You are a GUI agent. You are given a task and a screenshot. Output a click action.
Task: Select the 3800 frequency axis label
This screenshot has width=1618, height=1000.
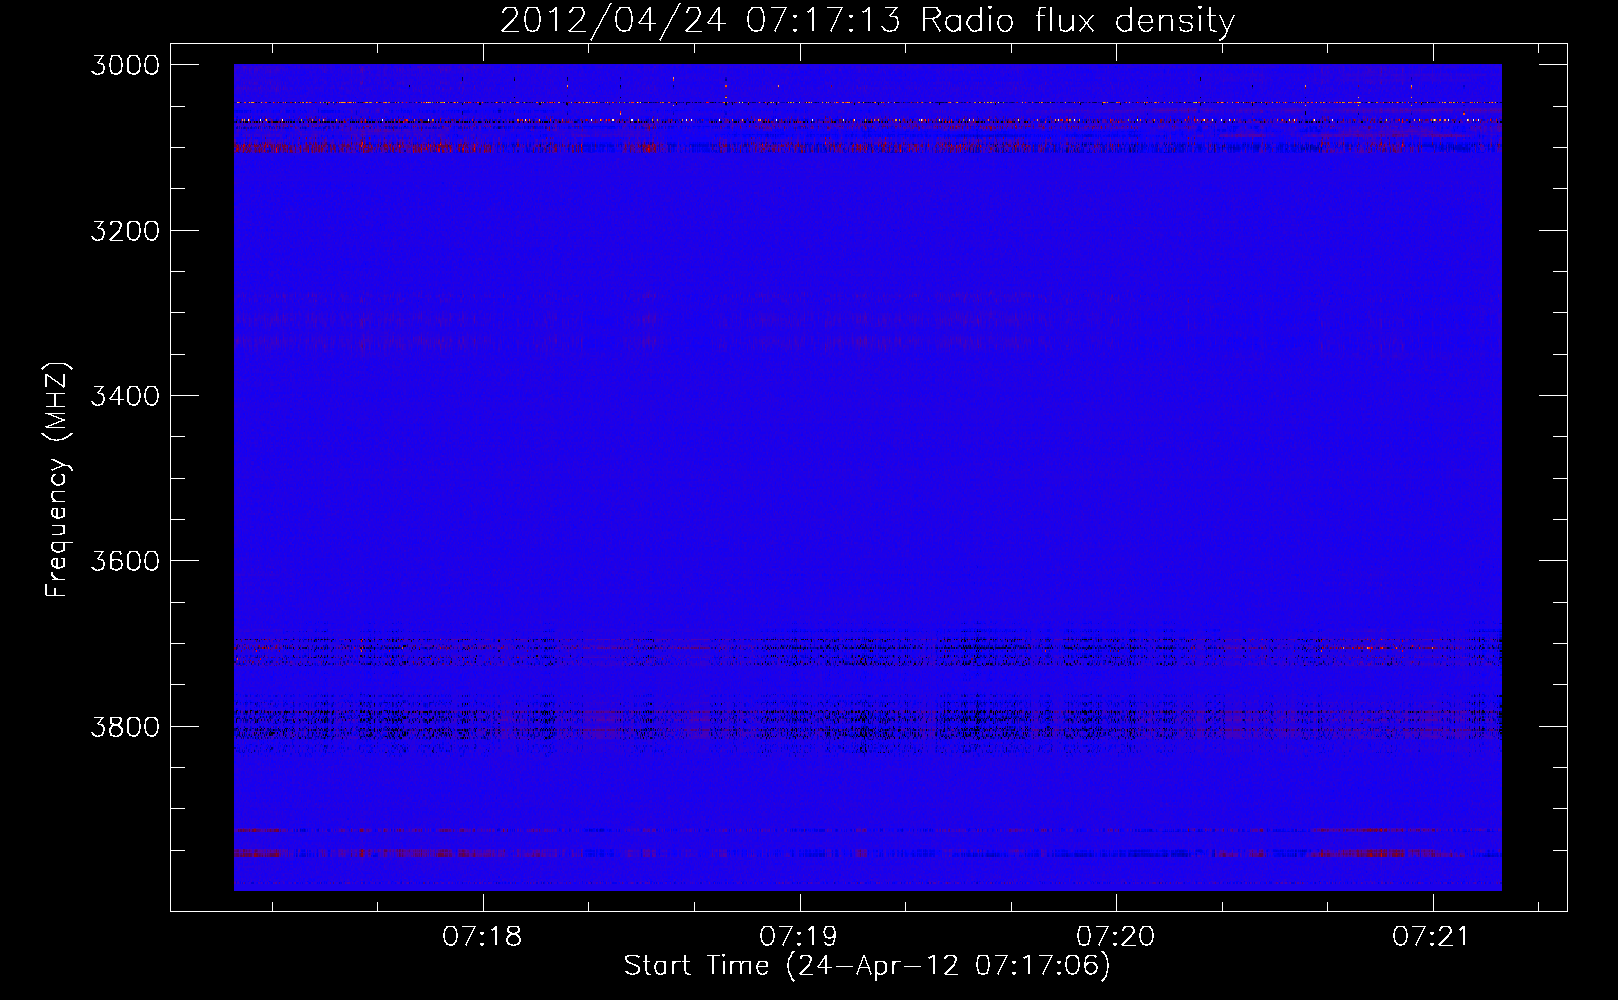pos(125,726)
